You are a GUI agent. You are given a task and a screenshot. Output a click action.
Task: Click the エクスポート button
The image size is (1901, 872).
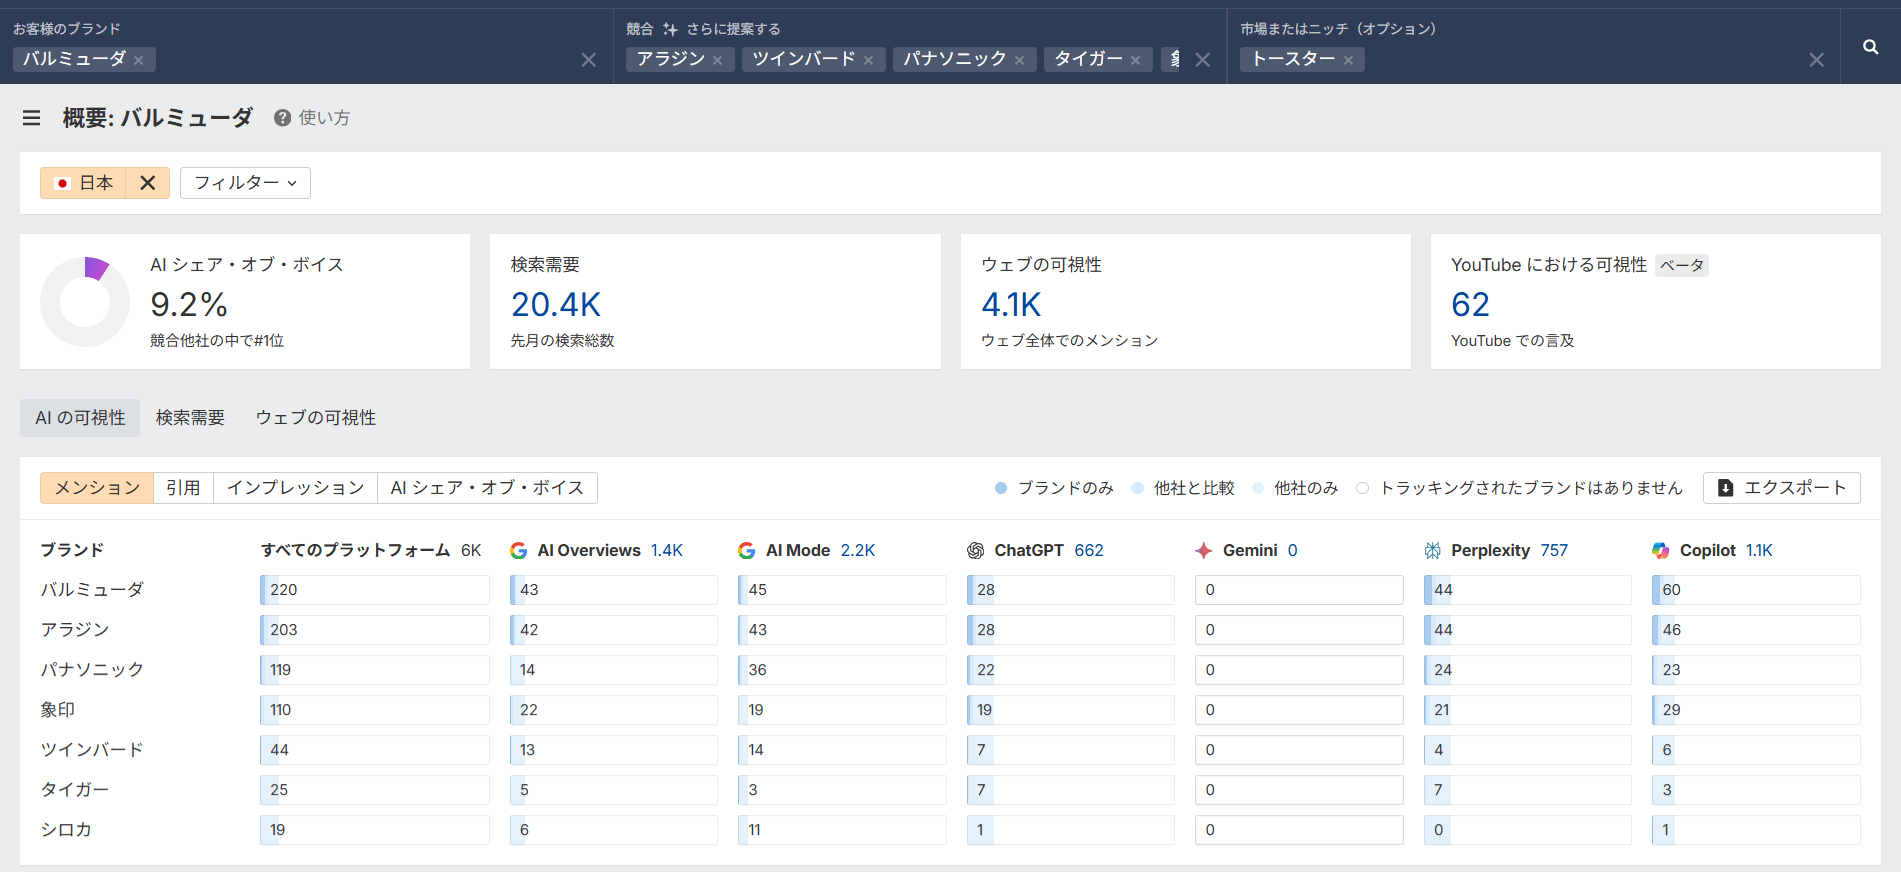point(1782,488)
